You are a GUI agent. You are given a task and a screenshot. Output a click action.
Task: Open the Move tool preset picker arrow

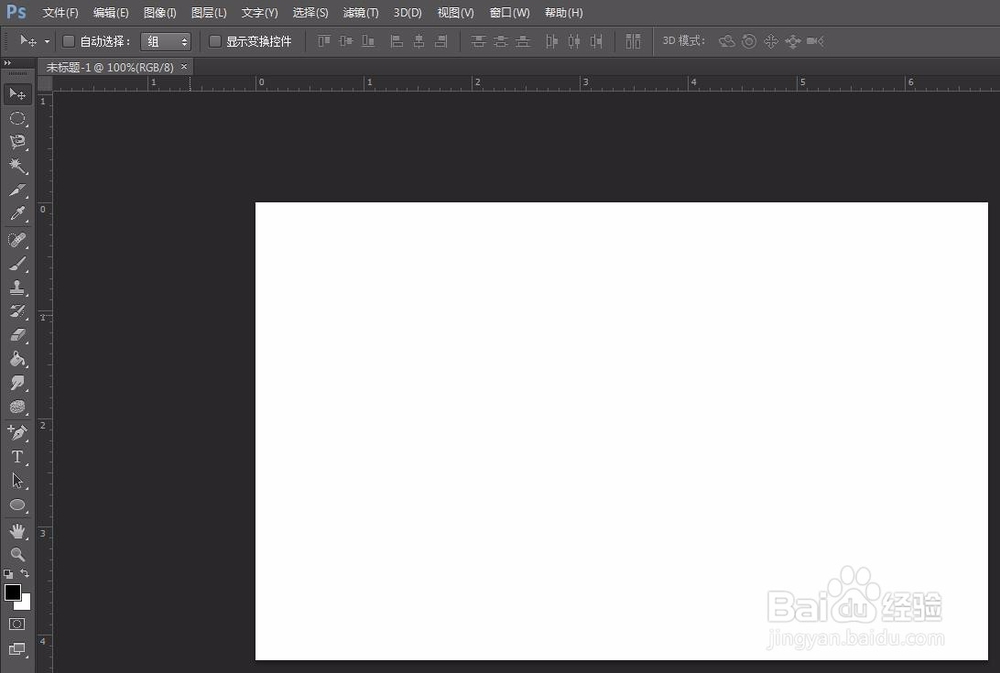point(47,41)
